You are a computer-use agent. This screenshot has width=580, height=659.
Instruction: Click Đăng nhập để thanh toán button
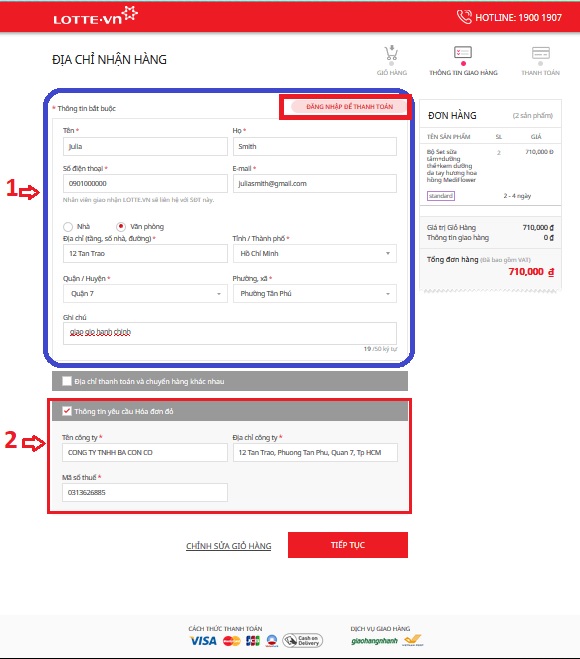[x=349, y=106]
